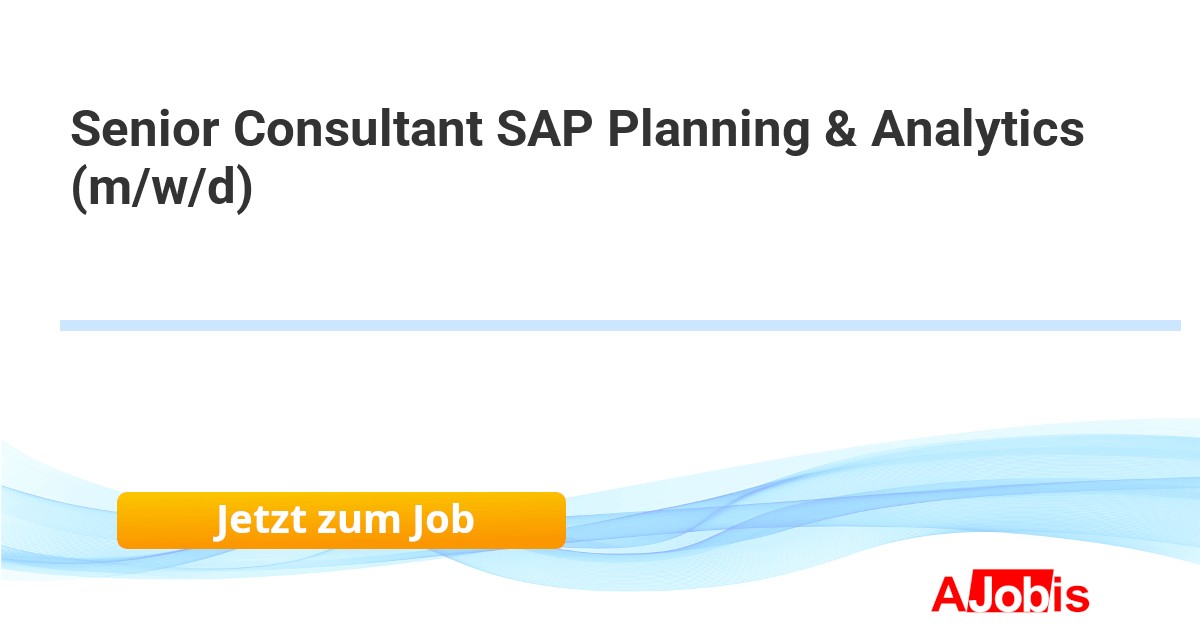Click the left end of the blue divider
1200x630 pixels.
66,325
